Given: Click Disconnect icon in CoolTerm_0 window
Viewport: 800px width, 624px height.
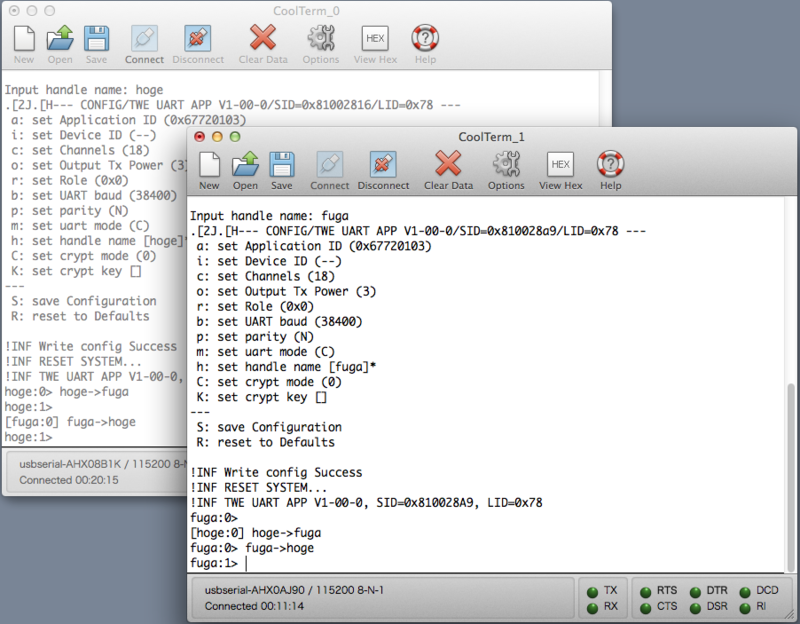Looking at the screenshot, I should pos(198,38).
